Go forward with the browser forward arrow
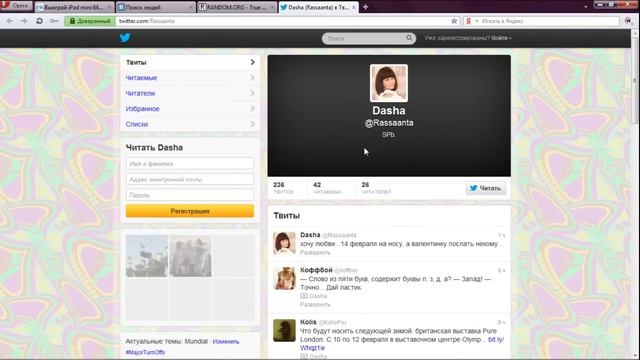Viewport: 640px width, 360px height. click(24, 21)
